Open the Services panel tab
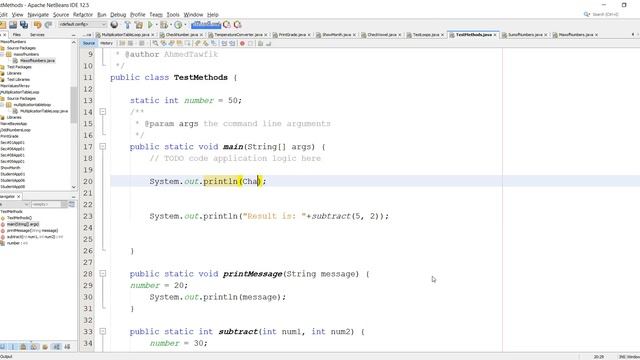 pos(37,35)
